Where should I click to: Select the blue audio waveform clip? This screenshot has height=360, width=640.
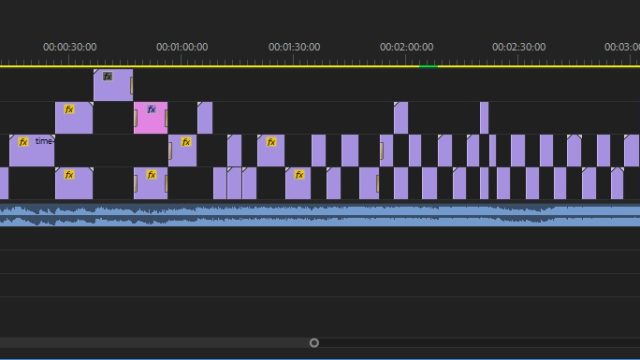click(x=320, y=216)
